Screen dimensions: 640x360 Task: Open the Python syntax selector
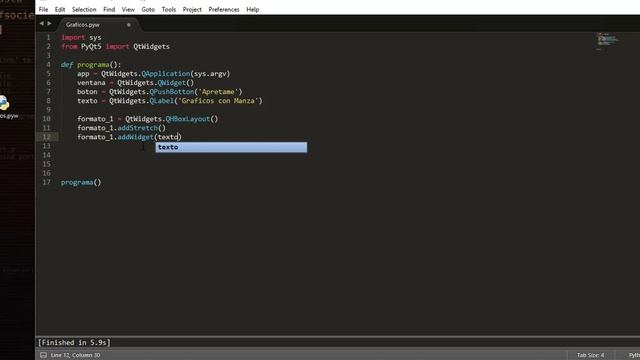click(634, 355)
